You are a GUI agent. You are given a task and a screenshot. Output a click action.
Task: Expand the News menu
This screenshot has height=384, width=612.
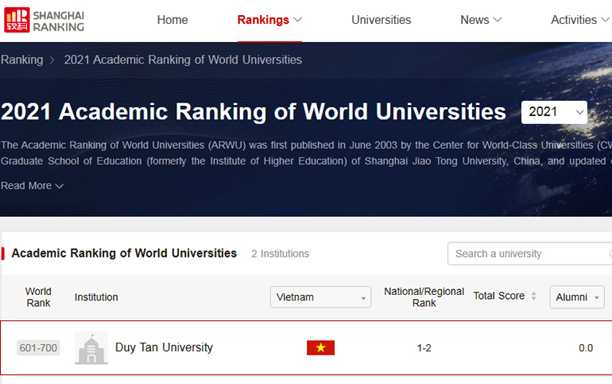coord(481,20)
